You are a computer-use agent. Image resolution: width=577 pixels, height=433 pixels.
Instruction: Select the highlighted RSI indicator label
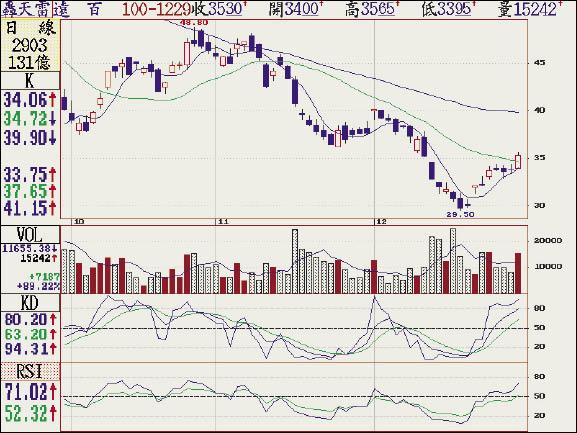[30, 371]
